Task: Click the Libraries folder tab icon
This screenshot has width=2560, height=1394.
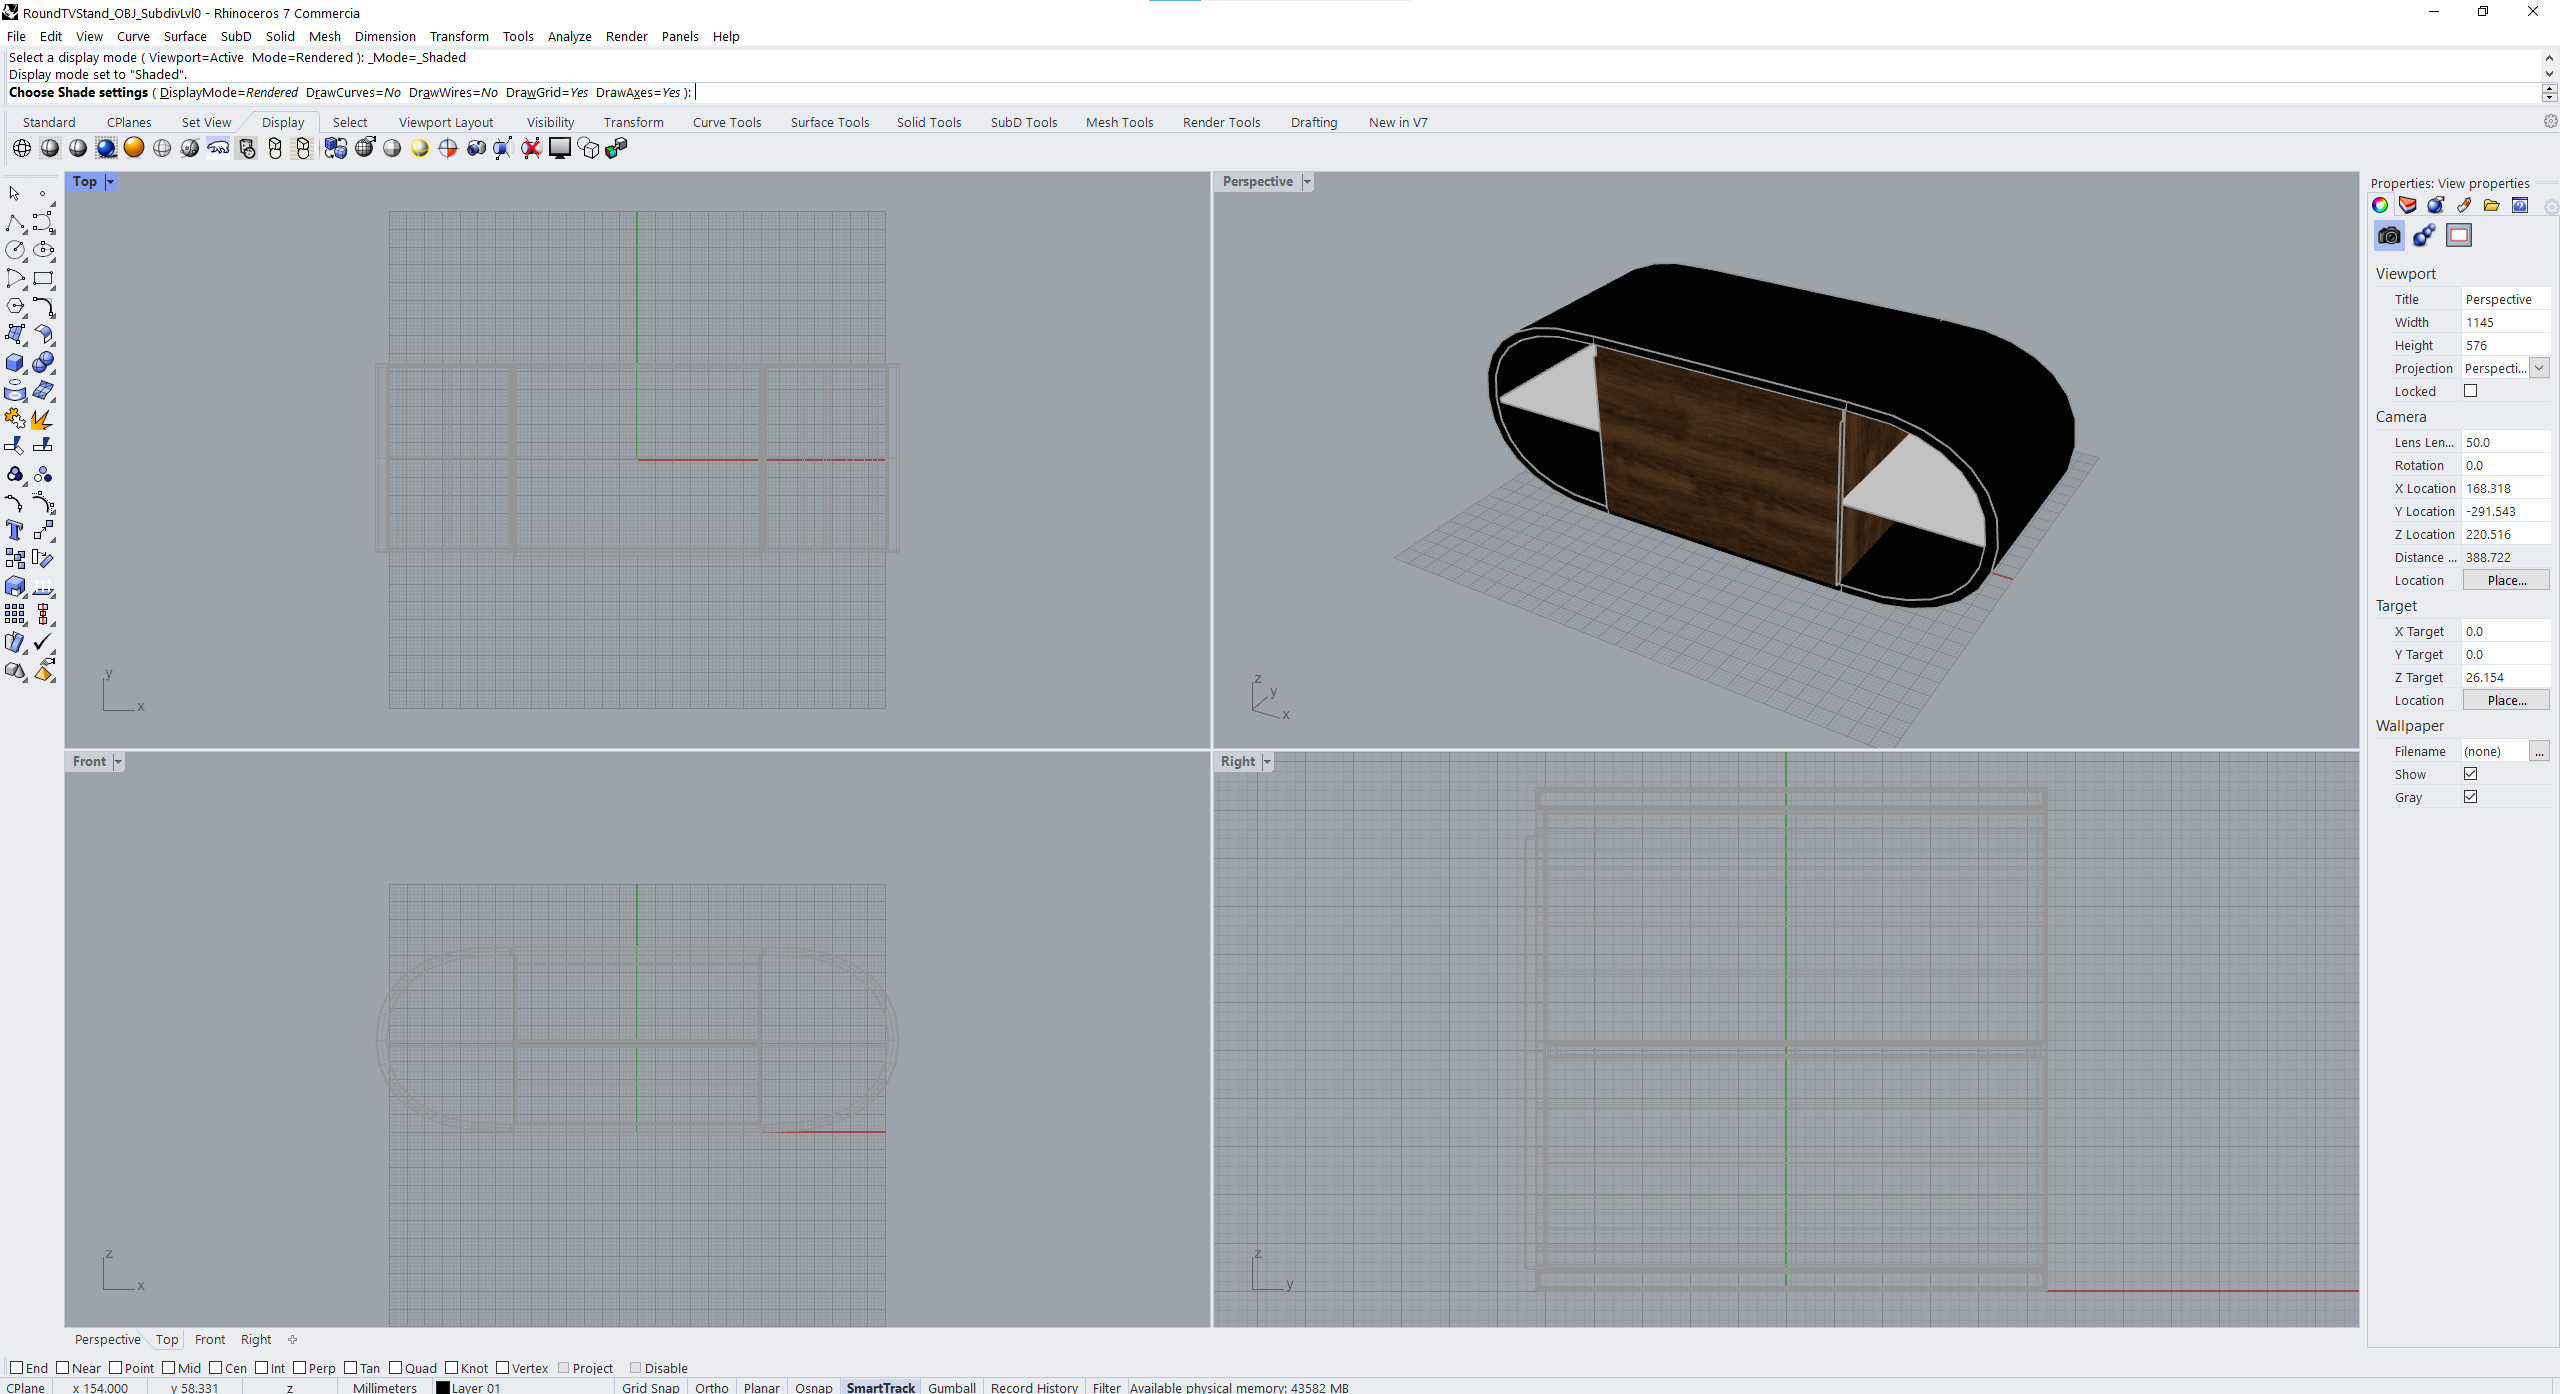Action: click(x=2492, y=205)
